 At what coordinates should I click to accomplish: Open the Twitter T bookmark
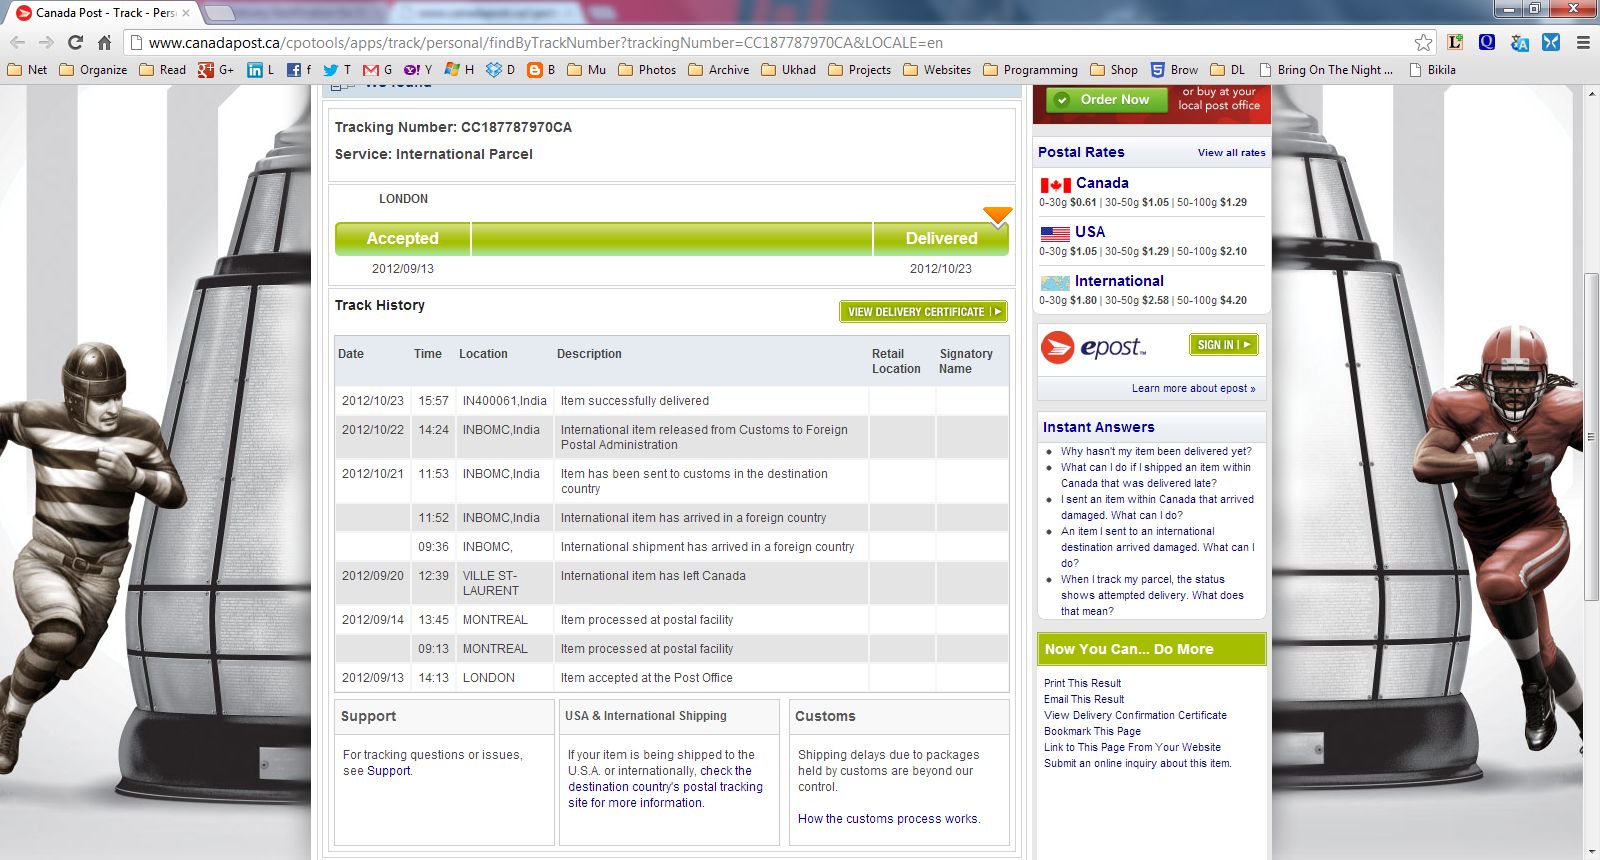coord(337,70)
